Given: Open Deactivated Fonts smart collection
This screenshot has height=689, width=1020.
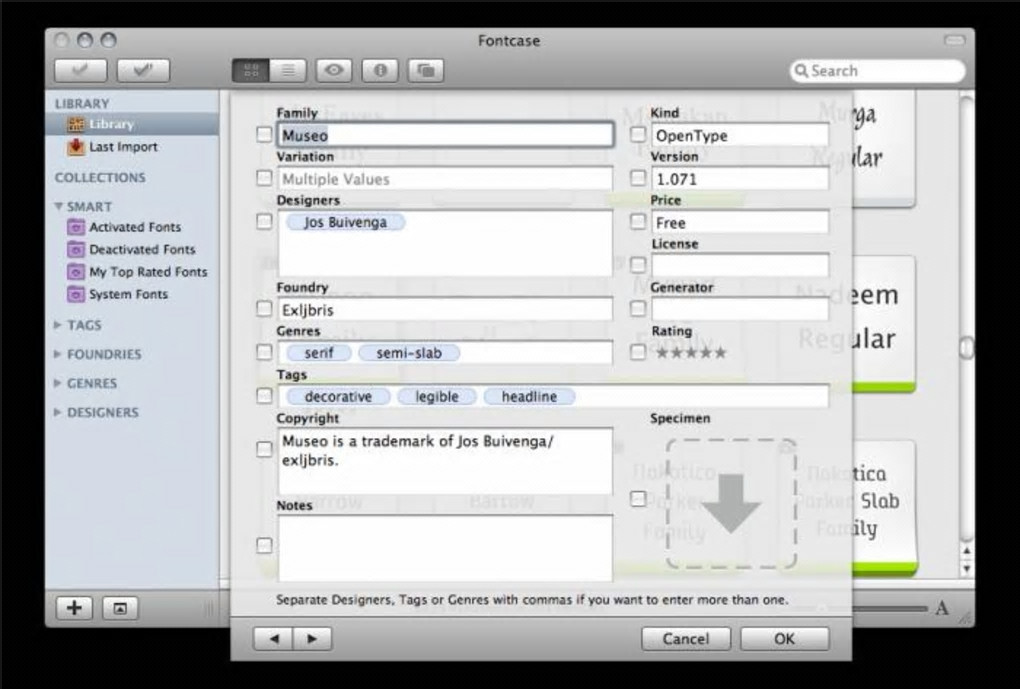Looking at the screenshot, I should [x=142, y=249].
